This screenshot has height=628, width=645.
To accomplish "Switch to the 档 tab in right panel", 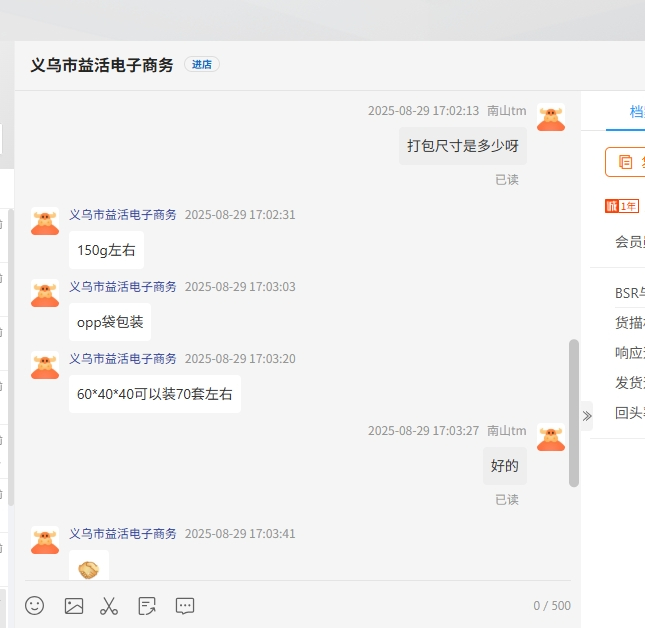I will [636, 111].
